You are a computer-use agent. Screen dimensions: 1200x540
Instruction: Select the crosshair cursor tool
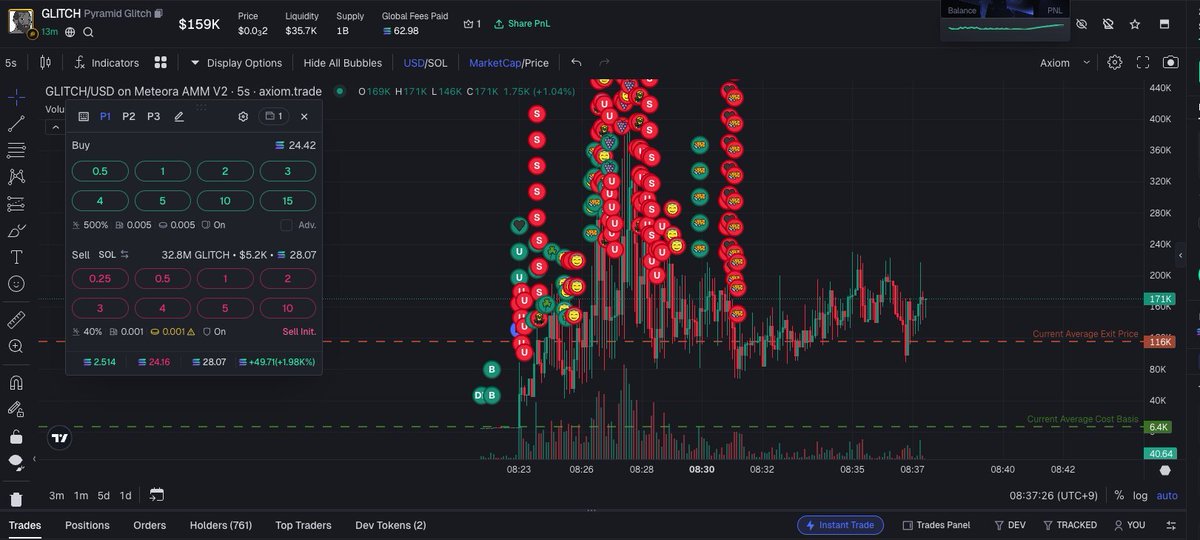(16, 97)
